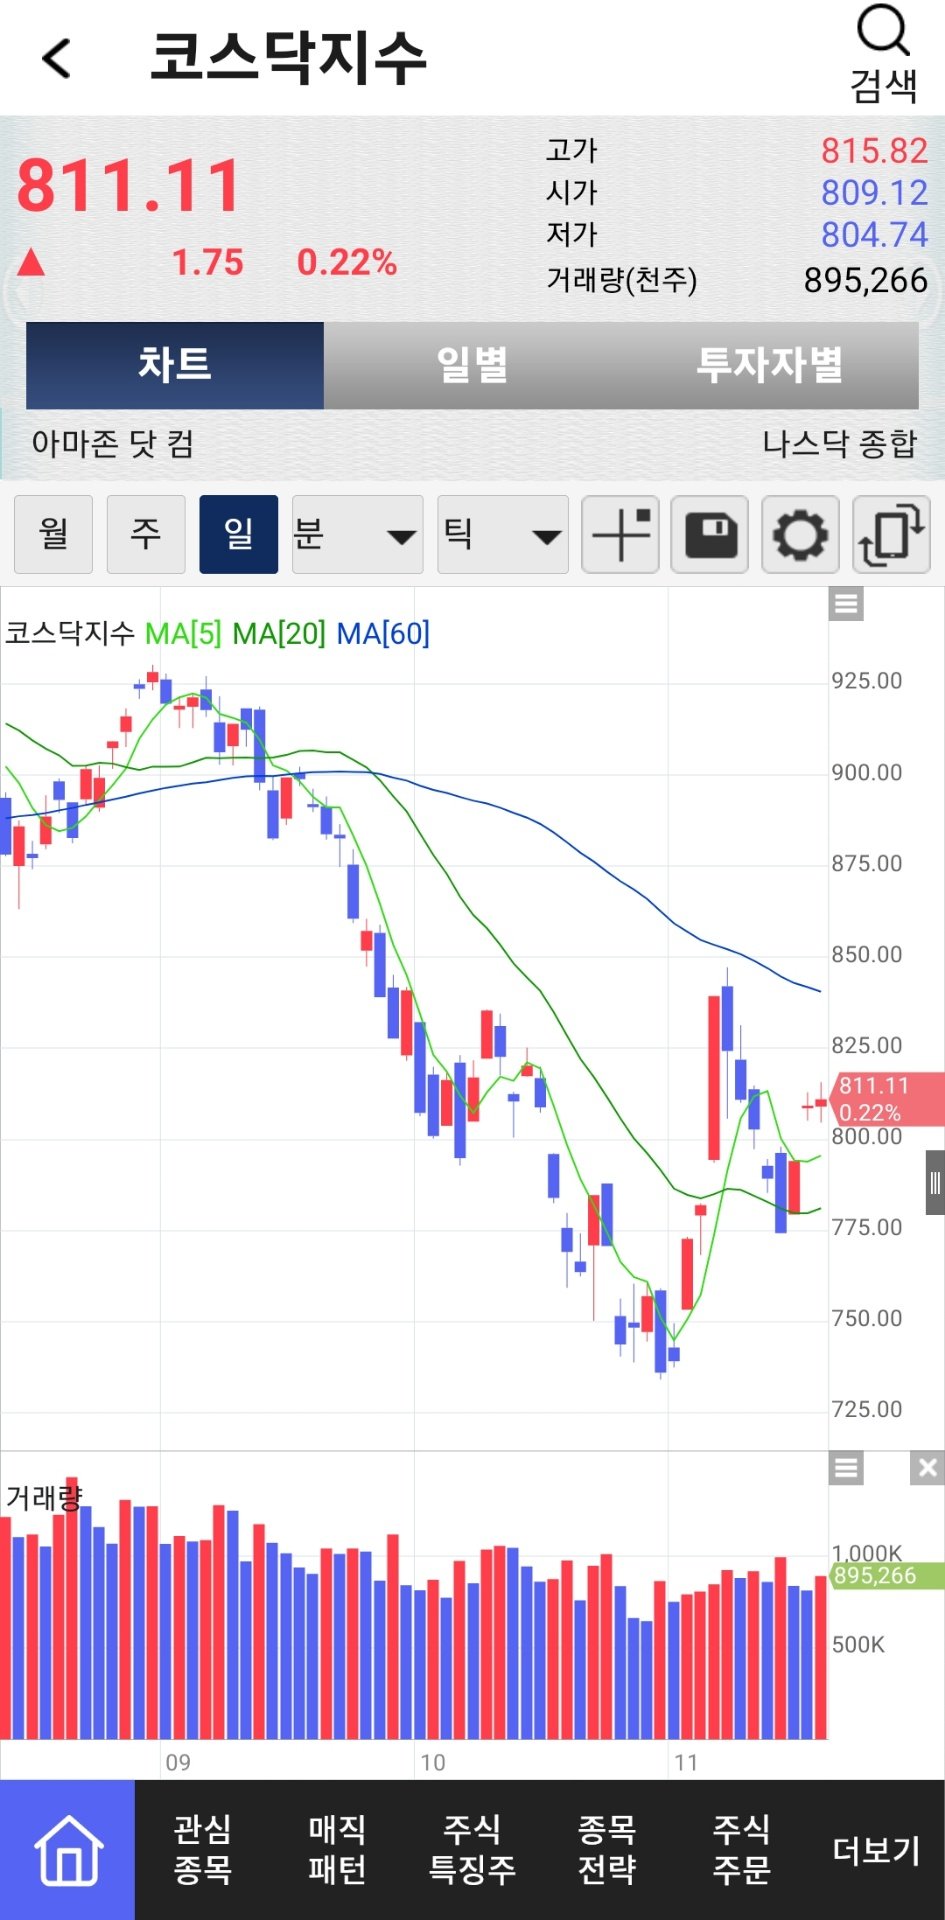Tap the 고가 value 815.82
The width and height of the screenshot is (945, 1920).
click(874, 151)
